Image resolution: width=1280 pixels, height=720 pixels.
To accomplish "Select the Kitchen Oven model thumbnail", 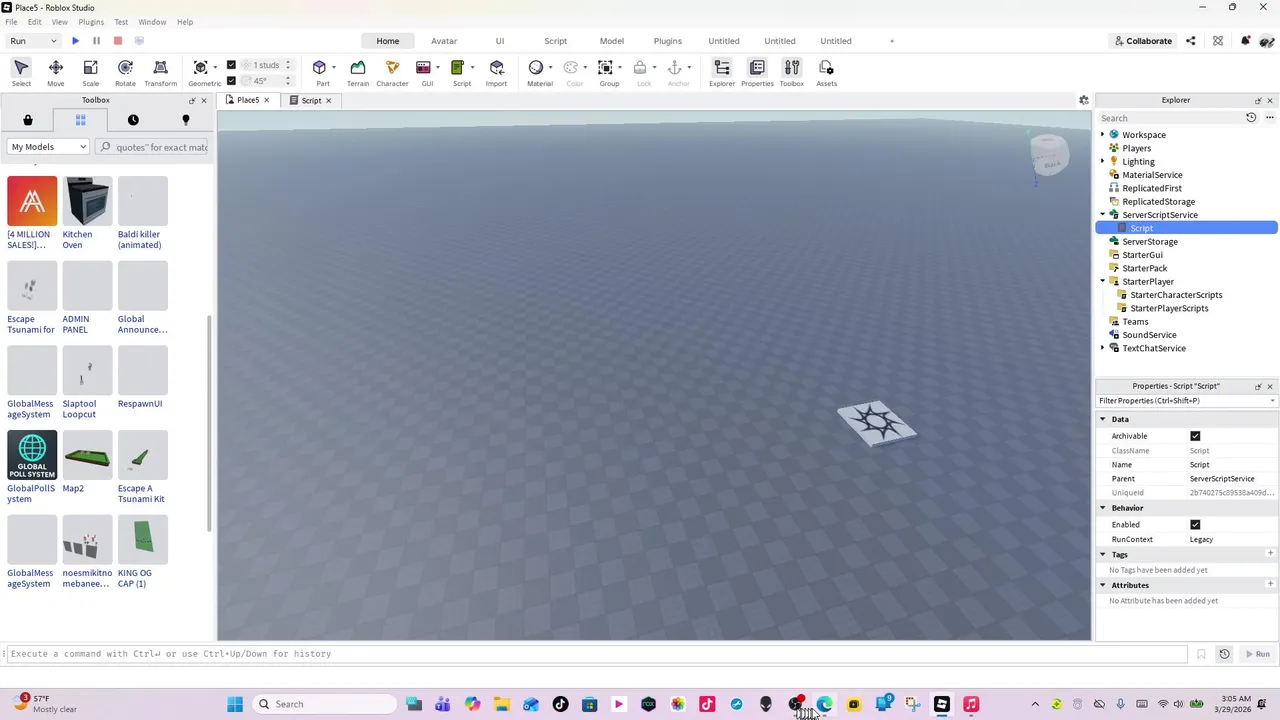I will point(87,201).
